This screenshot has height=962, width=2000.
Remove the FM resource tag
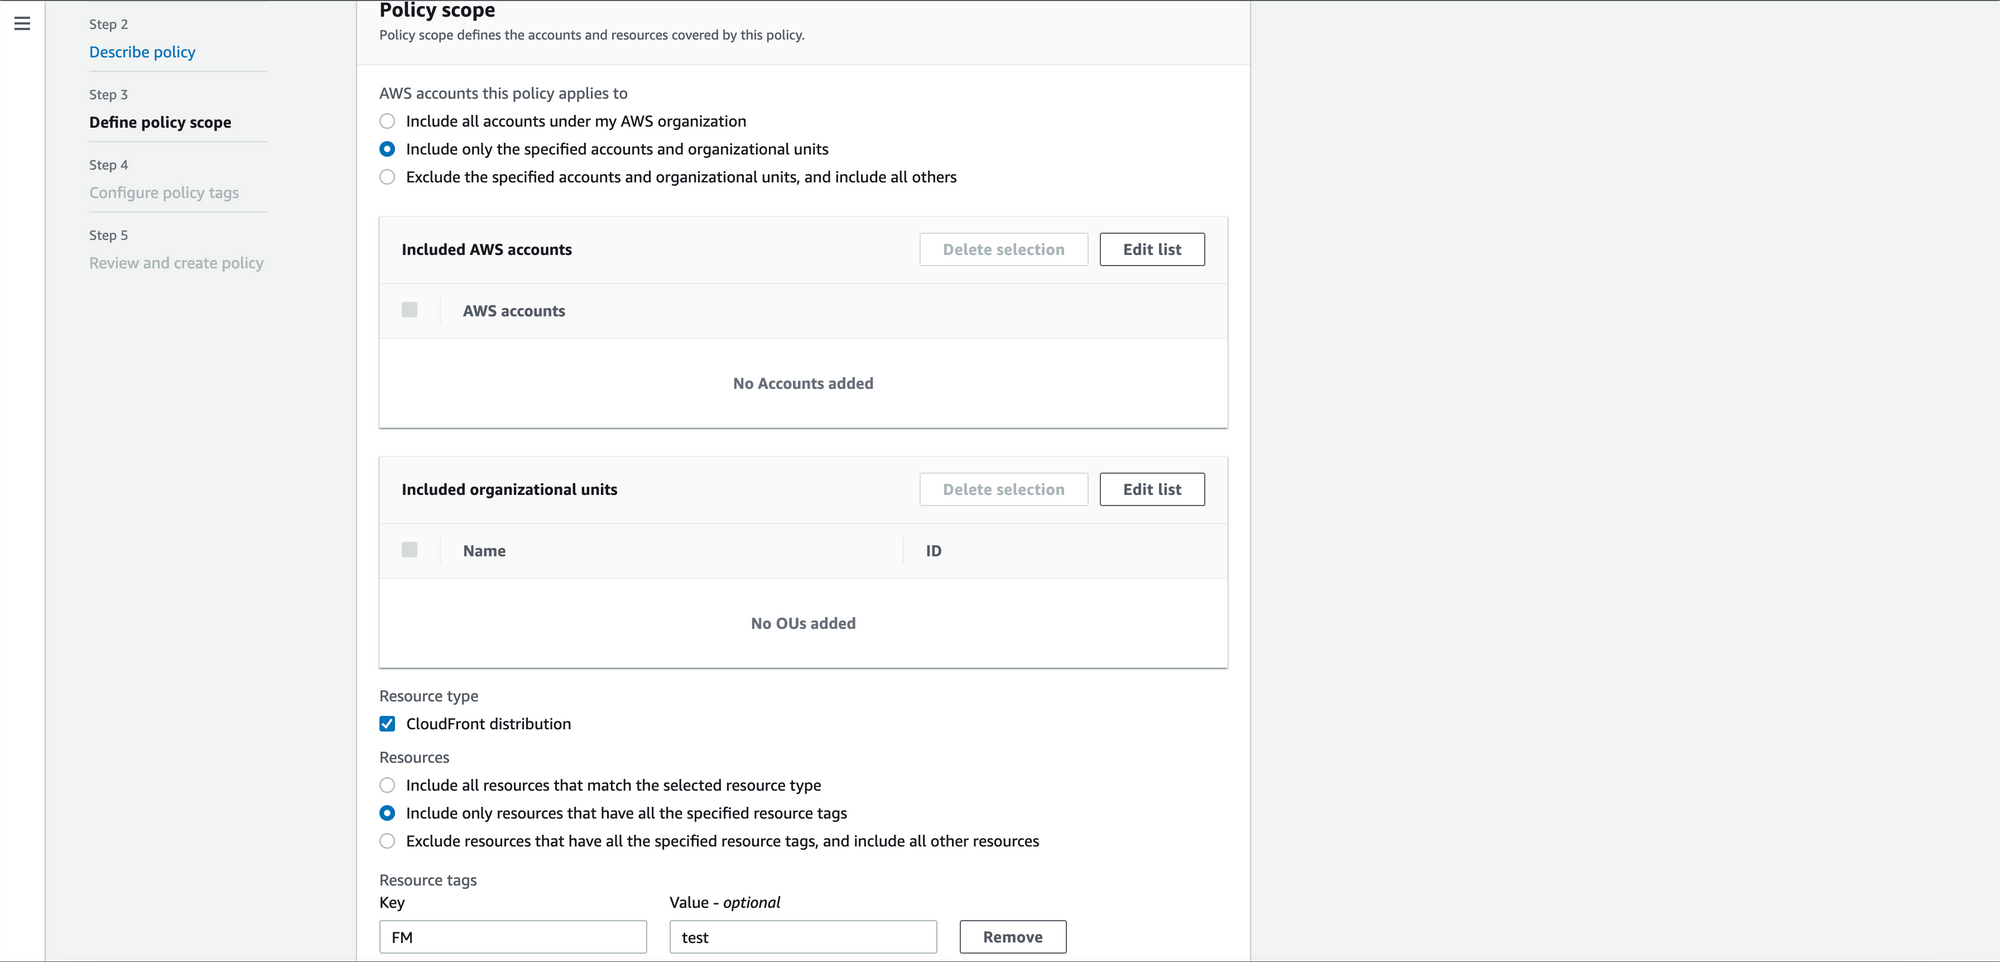tap(1012, 937)
